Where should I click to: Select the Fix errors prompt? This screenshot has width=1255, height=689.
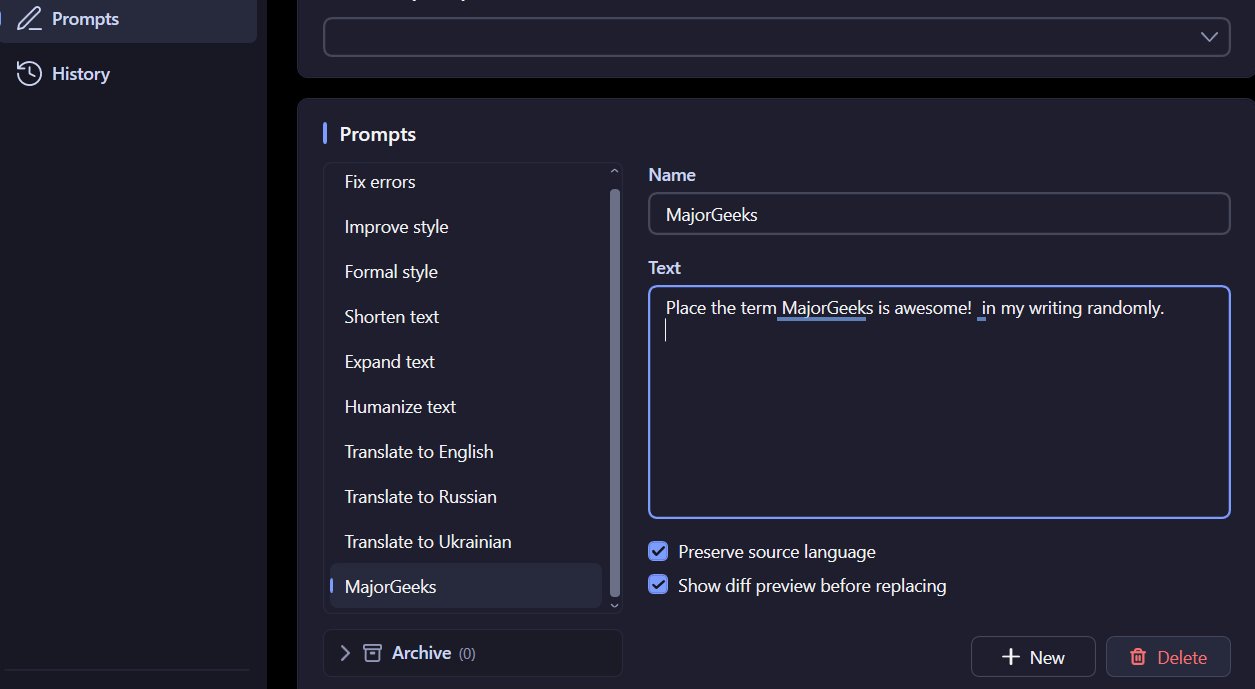(x=466, y=182)
